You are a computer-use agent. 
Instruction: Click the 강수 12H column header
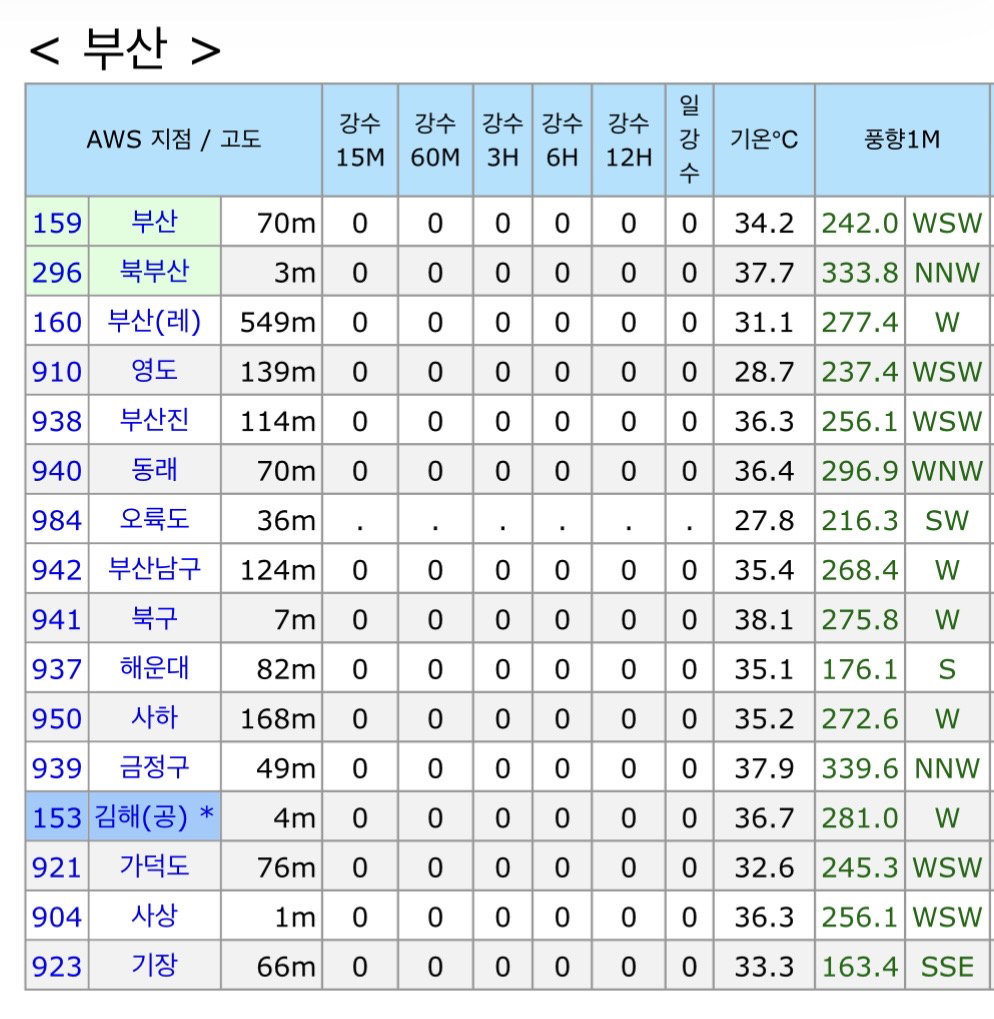click(x=628, y=140)
